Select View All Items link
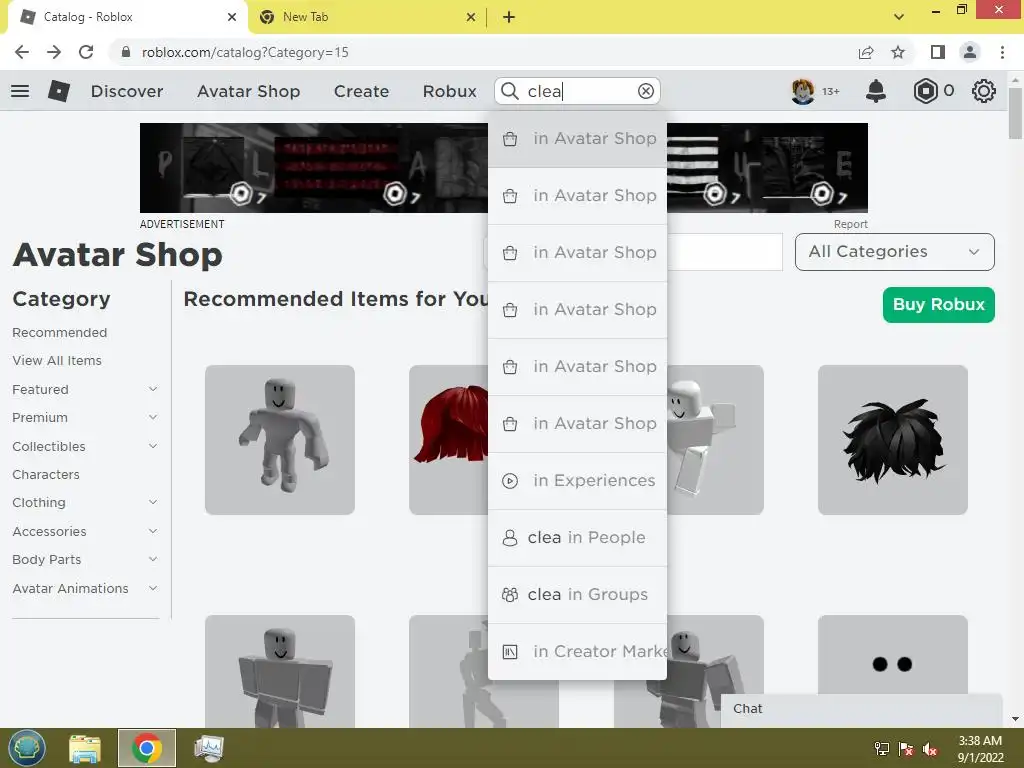Screen dimensions: 1024x768 click(x=57, y=360)
